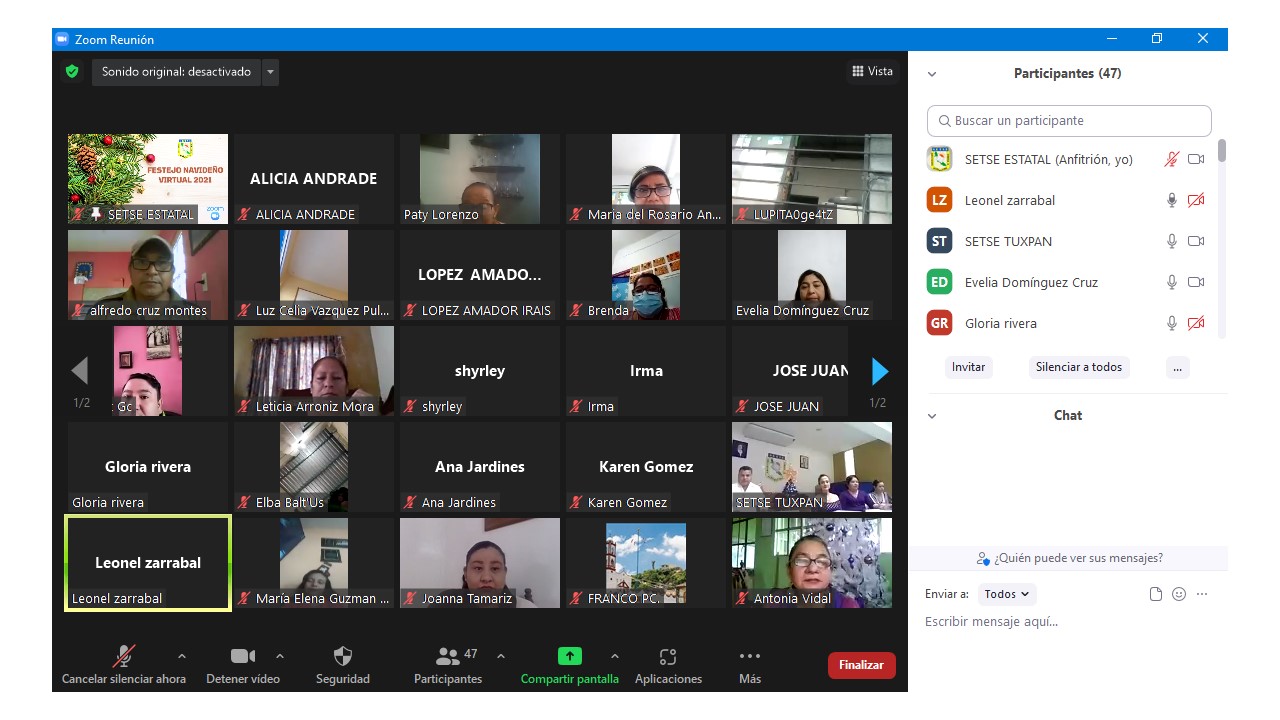Click Evelia Domínguez Cruz camera icon
Screen dimensions: 1280x720
[1196, 282]
